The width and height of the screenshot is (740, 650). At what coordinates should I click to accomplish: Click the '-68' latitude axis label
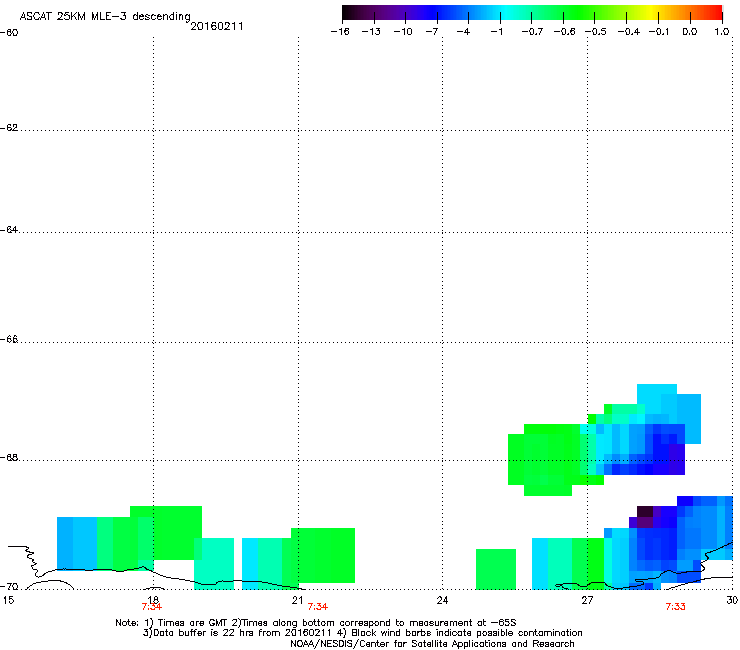click(9, 458)
